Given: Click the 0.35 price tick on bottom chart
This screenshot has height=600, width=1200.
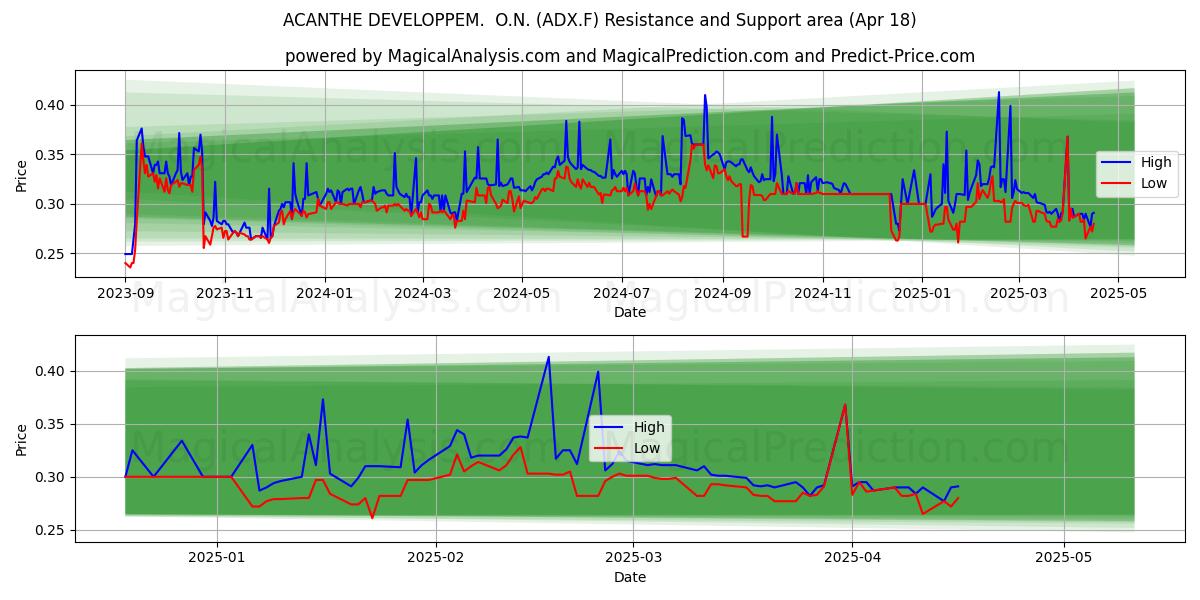Looking at the screenshot, I should tap(50, 424).
